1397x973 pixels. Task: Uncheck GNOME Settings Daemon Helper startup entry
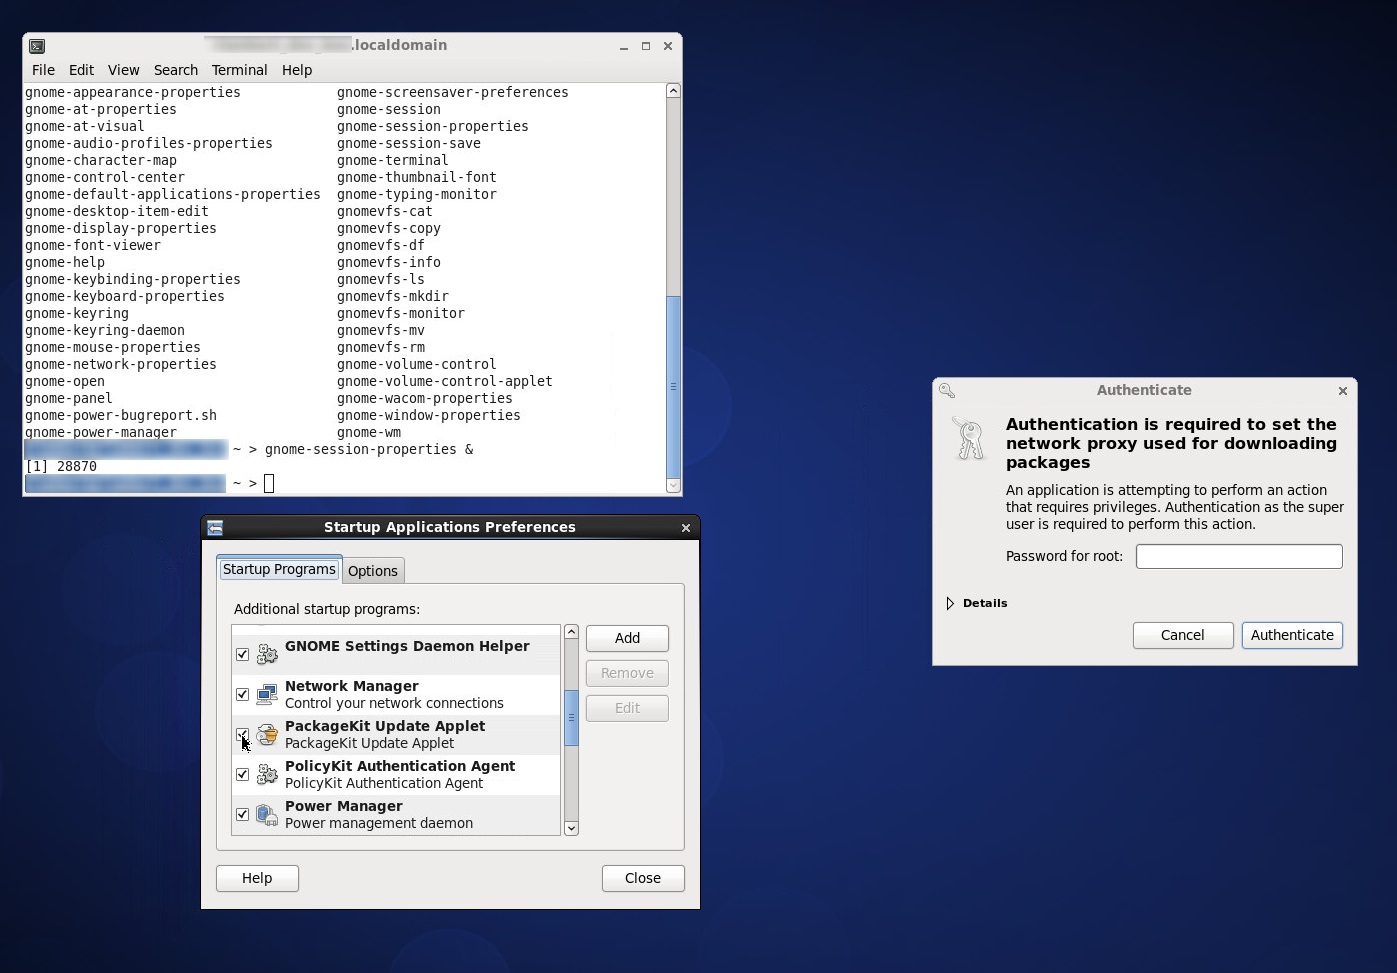(x=242, y=654)
